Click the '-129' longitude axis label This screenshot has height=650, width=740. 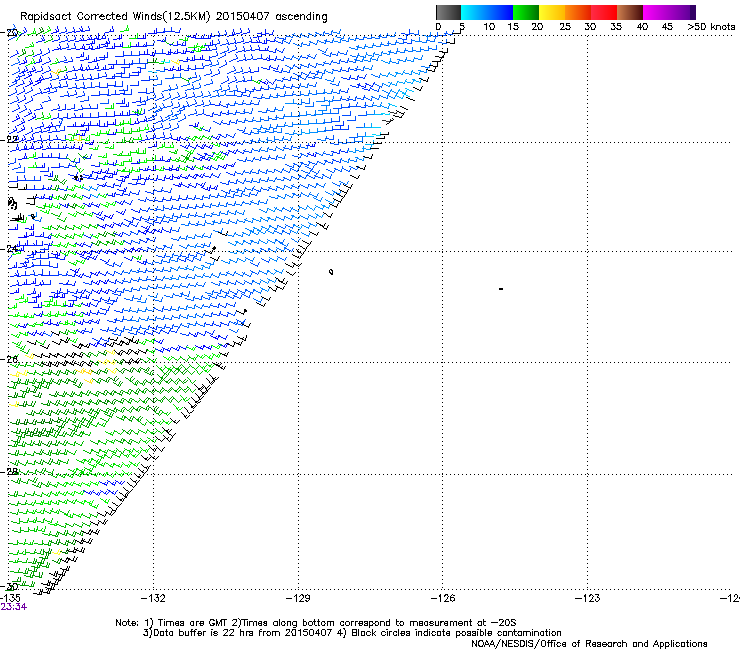(x=298, y=599)
